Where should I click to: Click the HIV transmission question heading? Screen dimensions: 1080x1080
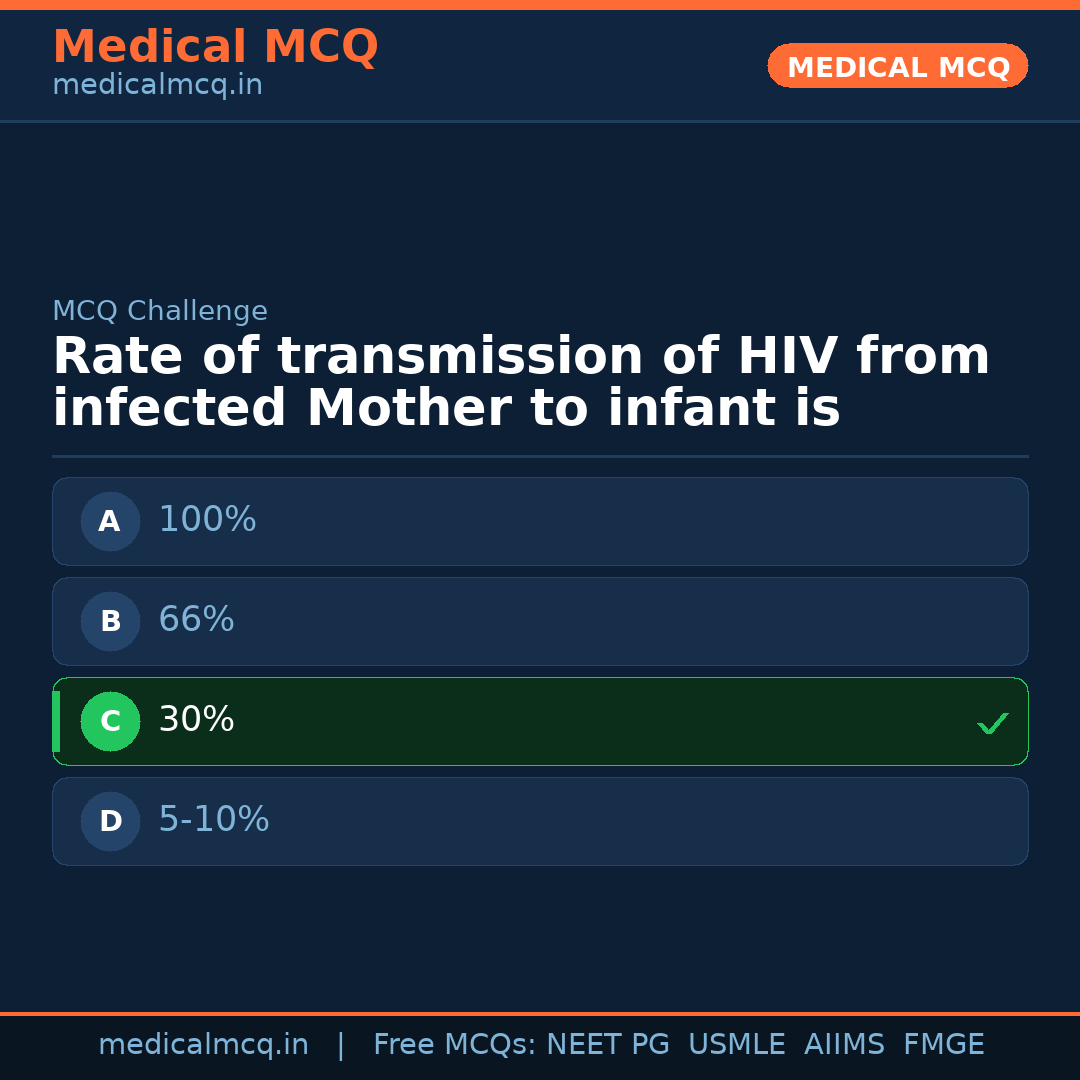coord(520,383)
